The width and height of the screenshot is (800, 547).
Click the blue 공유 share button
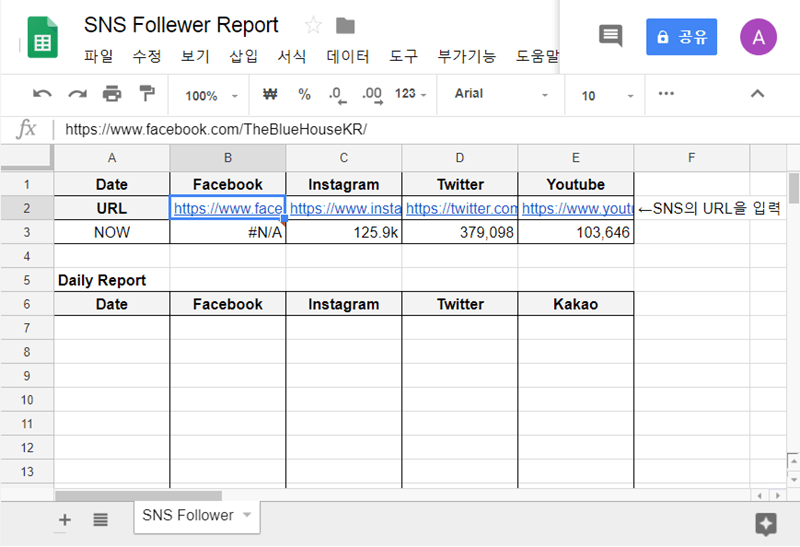[x=681, y=37]
